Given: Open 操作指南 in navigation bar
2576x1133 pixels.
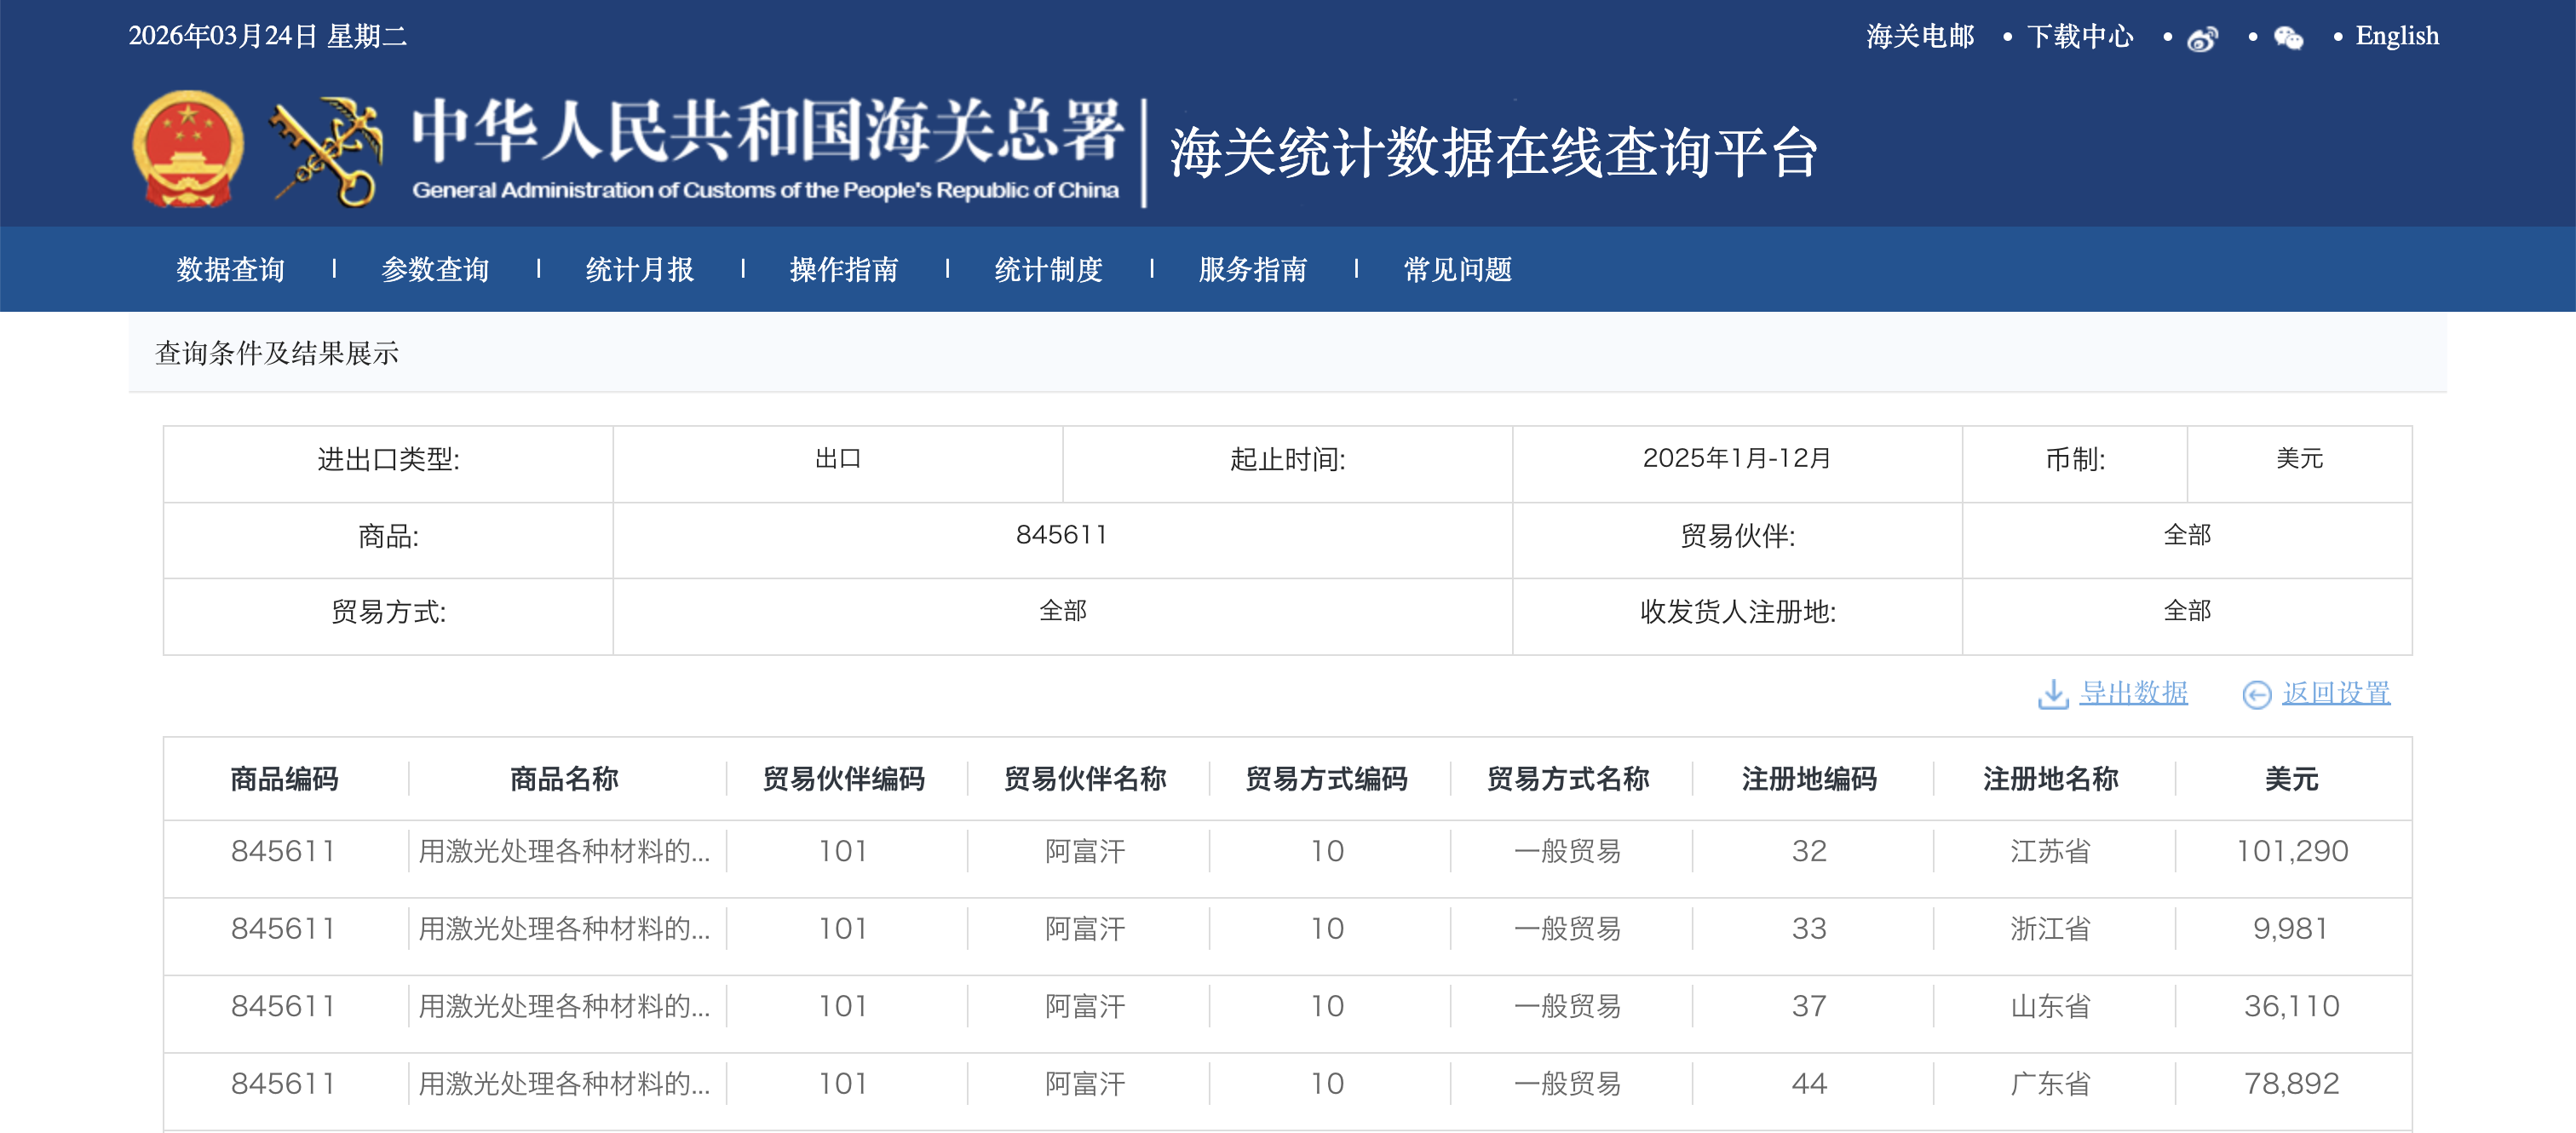Looking at the screenshot, I should (844, 269).
